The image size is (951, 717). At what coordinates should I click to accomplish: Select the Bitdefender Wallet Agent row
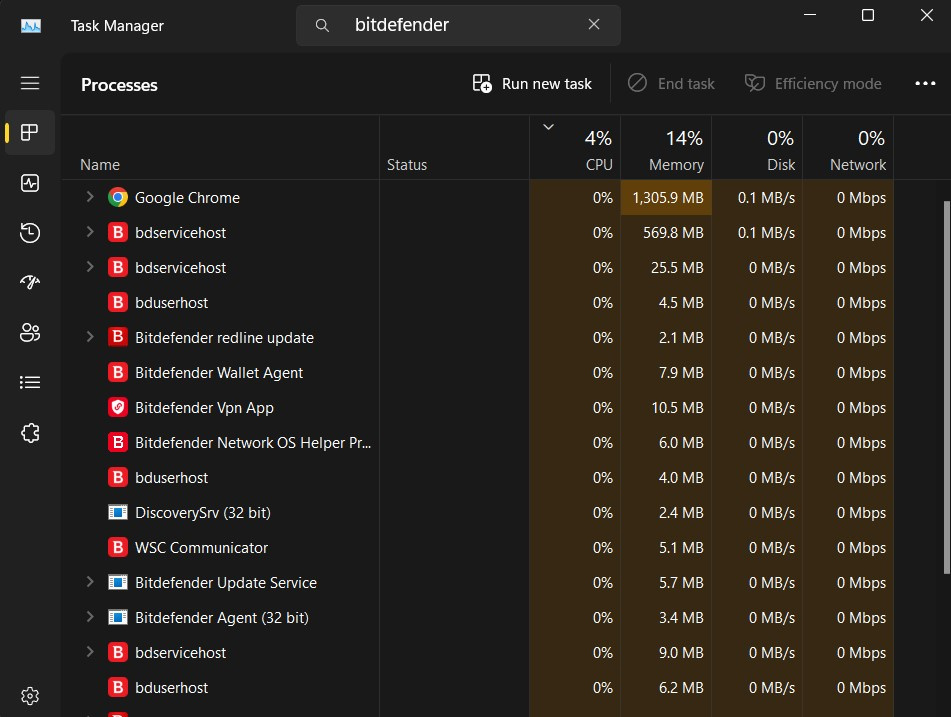click(477, 372)
